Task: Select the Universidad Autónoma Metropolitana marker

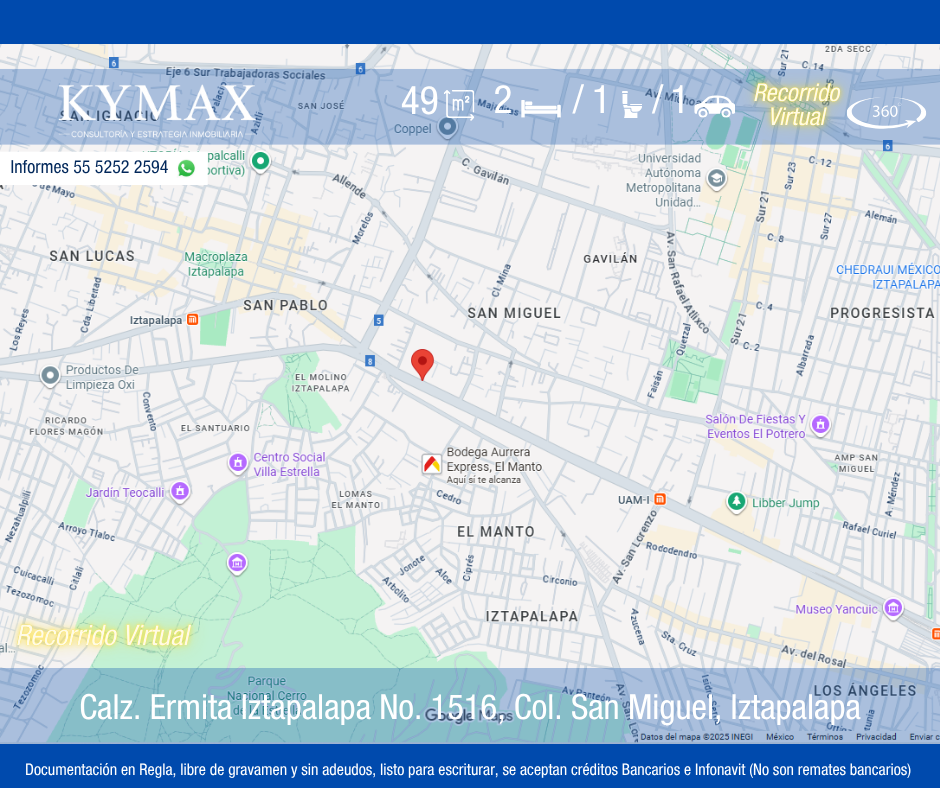Action: (x=716, y=179)
